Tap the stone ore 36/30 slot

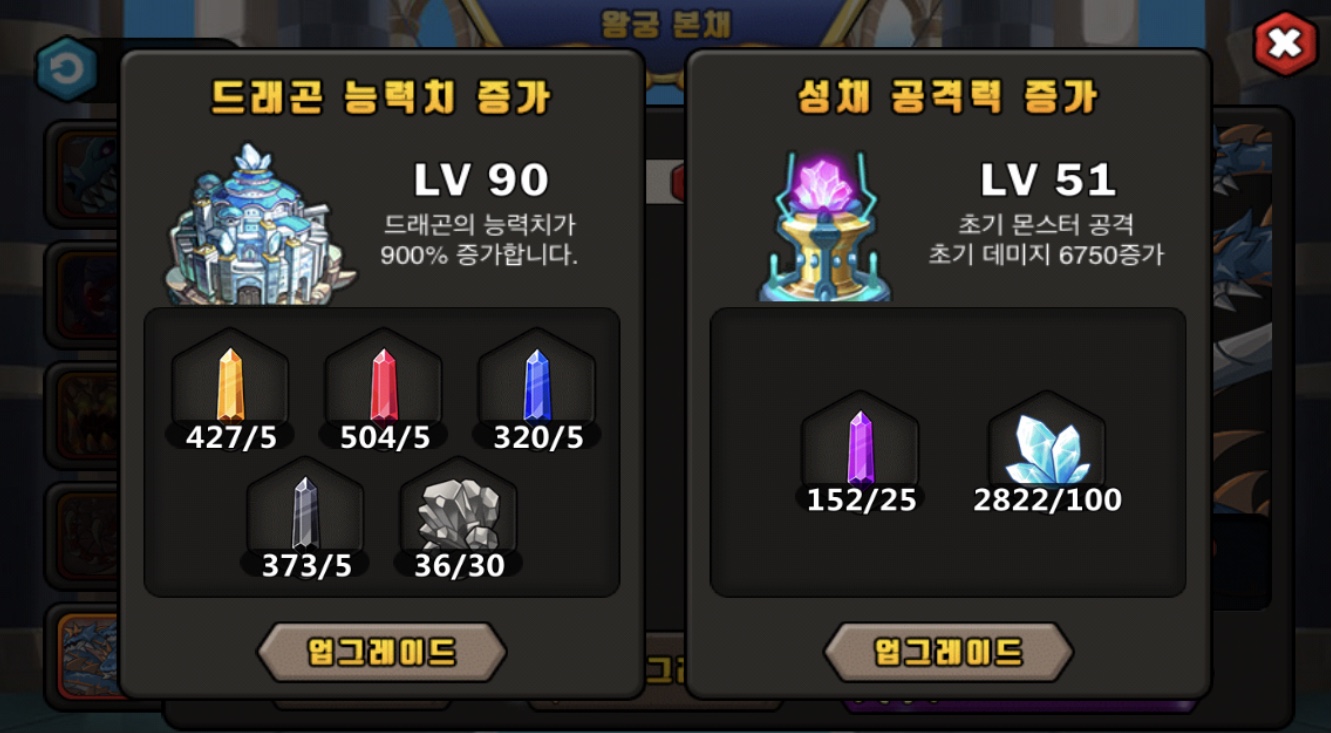click(x=459, y=518)
